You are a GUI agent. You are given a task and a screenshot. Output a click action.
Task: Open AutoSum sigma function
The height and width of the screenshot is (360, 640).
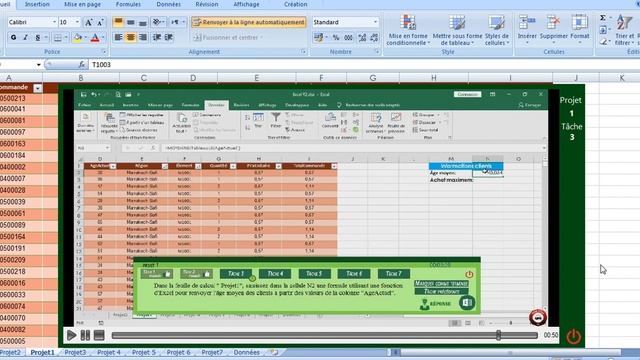[602, 18]
